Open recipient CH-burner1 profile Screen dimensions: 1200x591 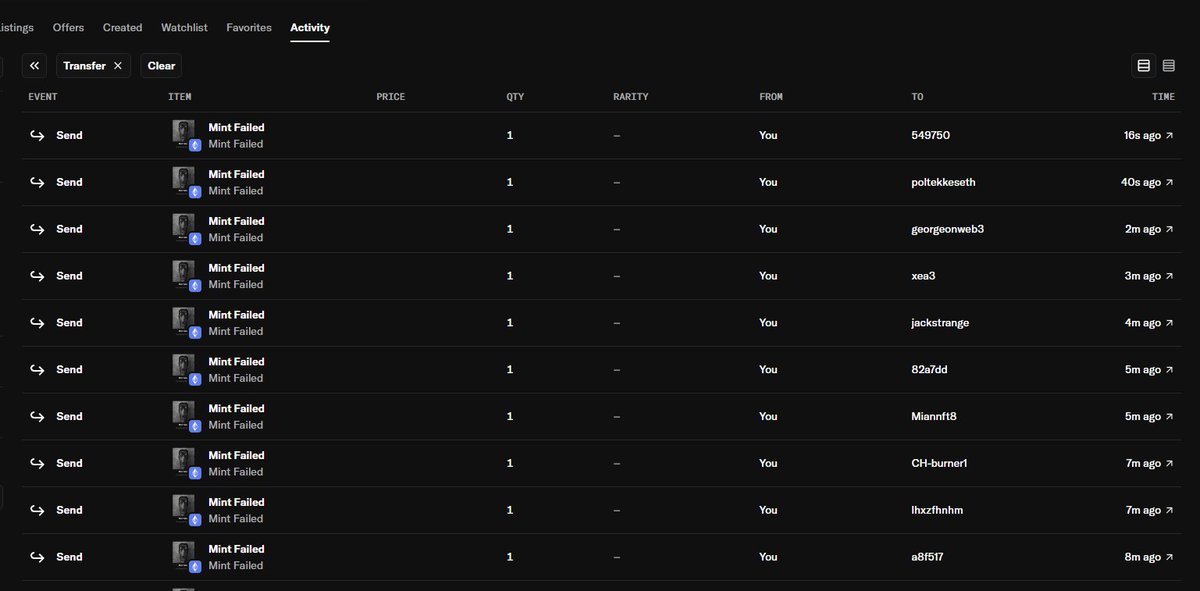point(940,463)
